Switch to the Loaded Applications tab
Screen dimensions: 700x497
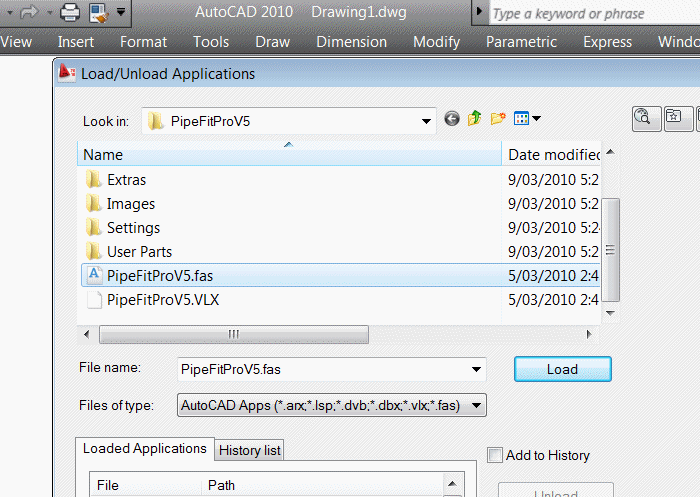[x=145, y=449]
